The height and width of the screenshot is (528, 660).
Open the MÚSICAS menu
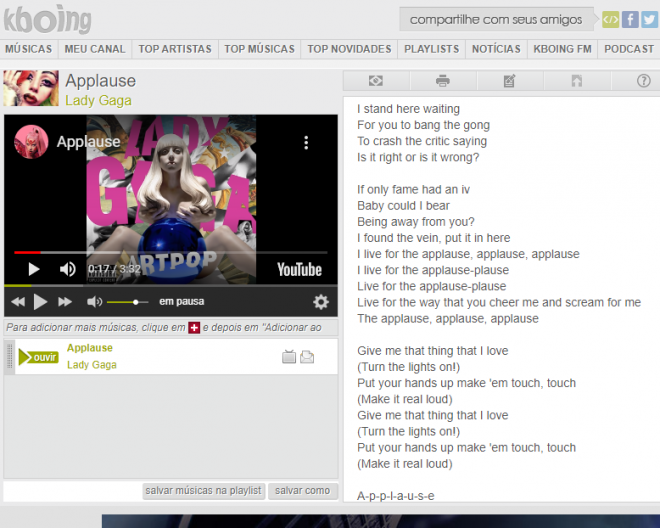(x=29, y=49)
